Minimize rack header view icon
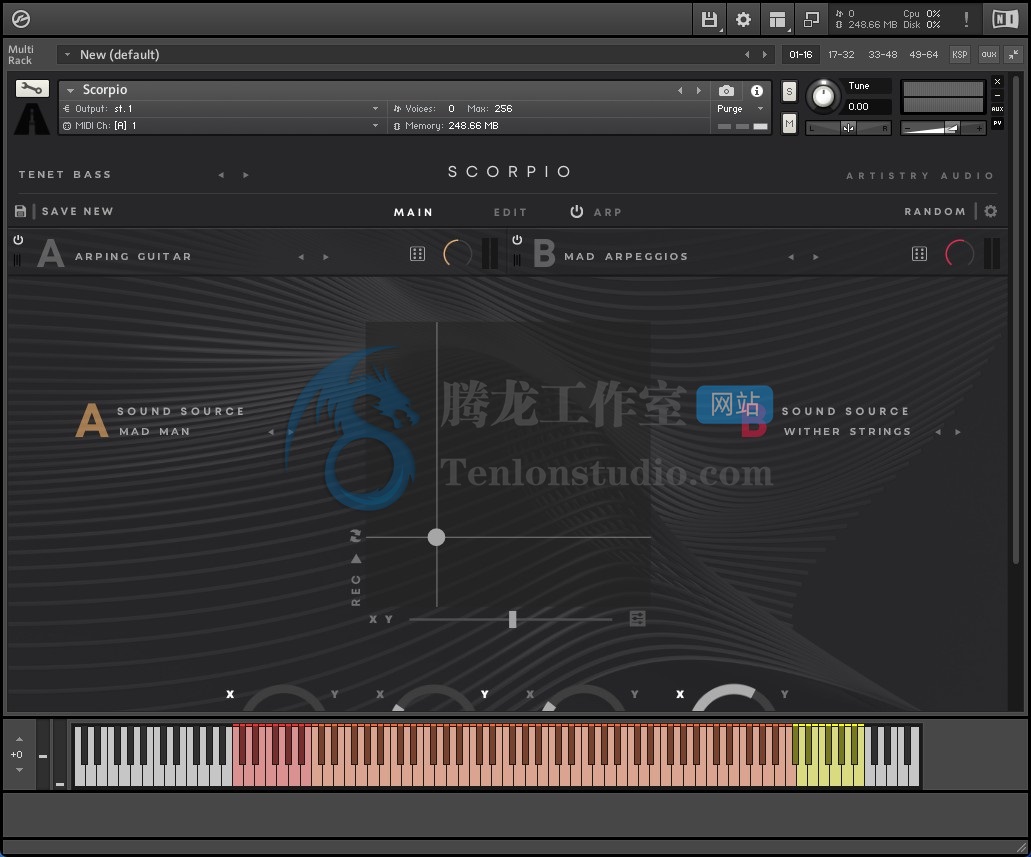 [1013, 55]
